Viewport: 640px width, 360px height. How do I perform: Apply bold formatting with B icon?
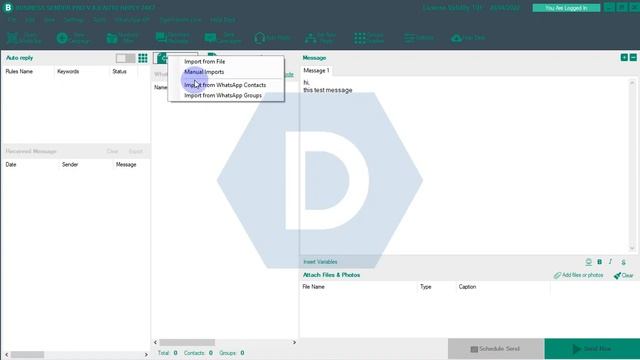coord(599,262)
